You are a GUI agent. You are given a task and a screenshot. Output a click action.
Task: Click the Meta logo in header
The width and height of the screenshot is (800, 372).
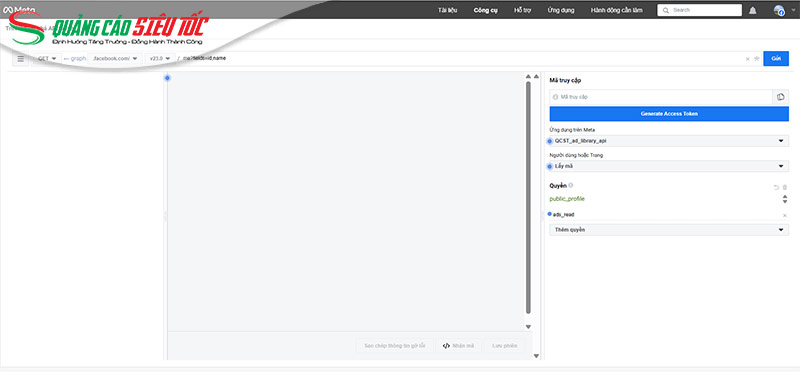(x=19, y=10)
